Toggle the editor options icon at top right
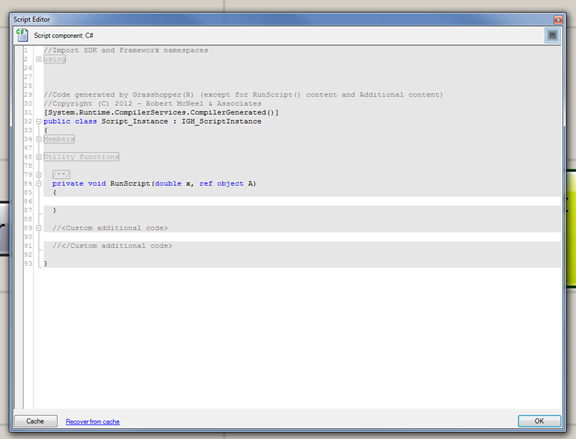Viewport: 576px width, 439px height. point(552,35)
